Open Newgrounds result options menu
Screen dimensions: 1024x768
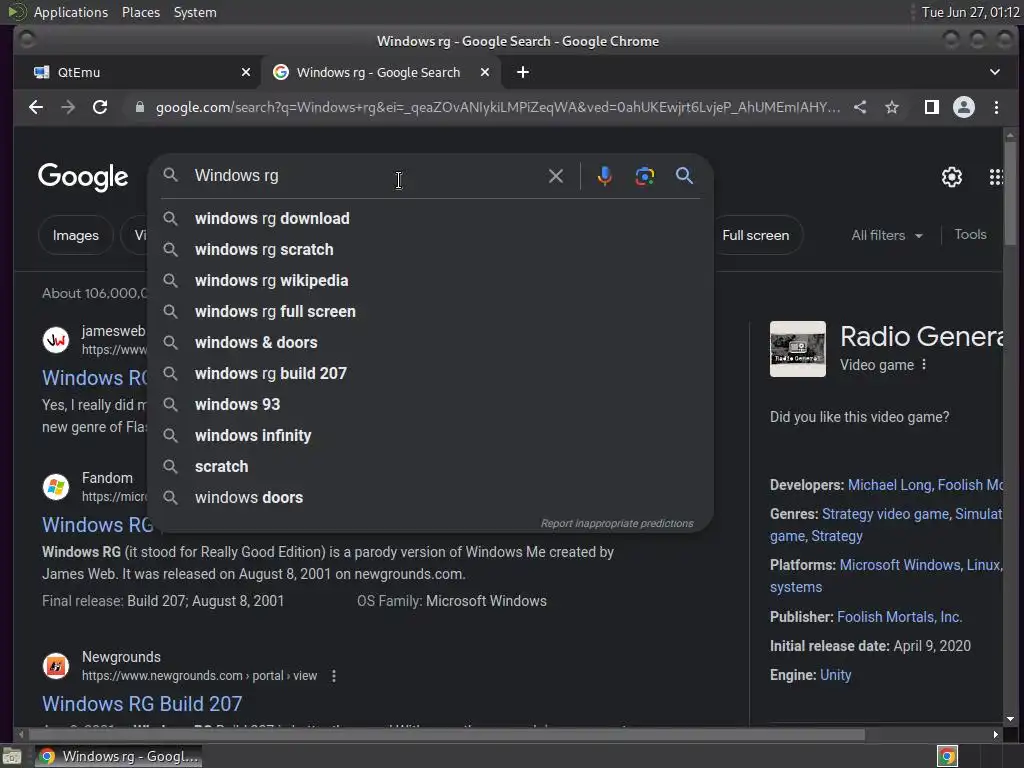click(x=334, y=676)
